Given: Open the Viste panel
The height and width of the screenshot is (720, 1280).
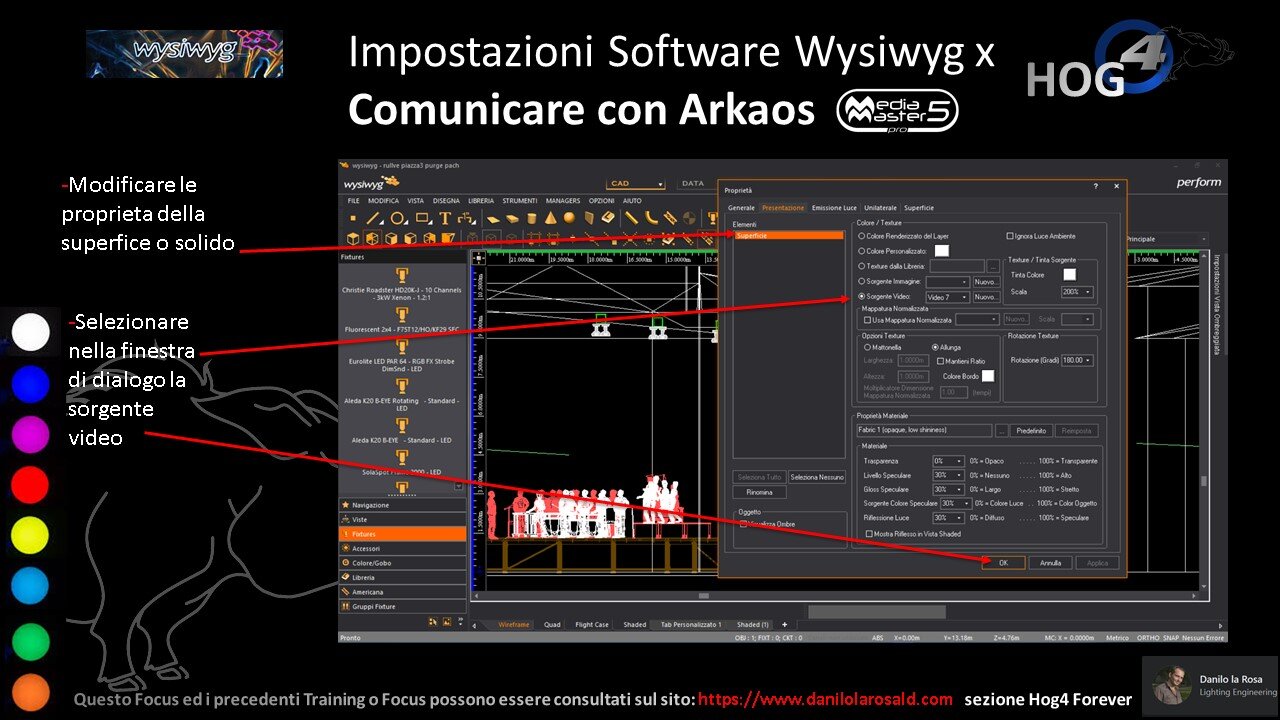Looking at the screenshot, I should click(403, 520).
